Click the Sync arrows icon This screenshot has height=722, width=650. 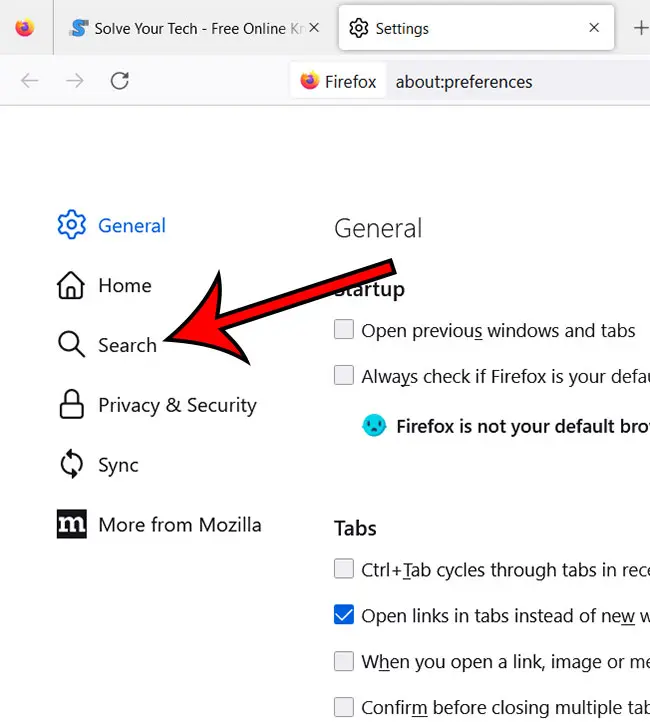pyautogui.click(x=71, y=464)
